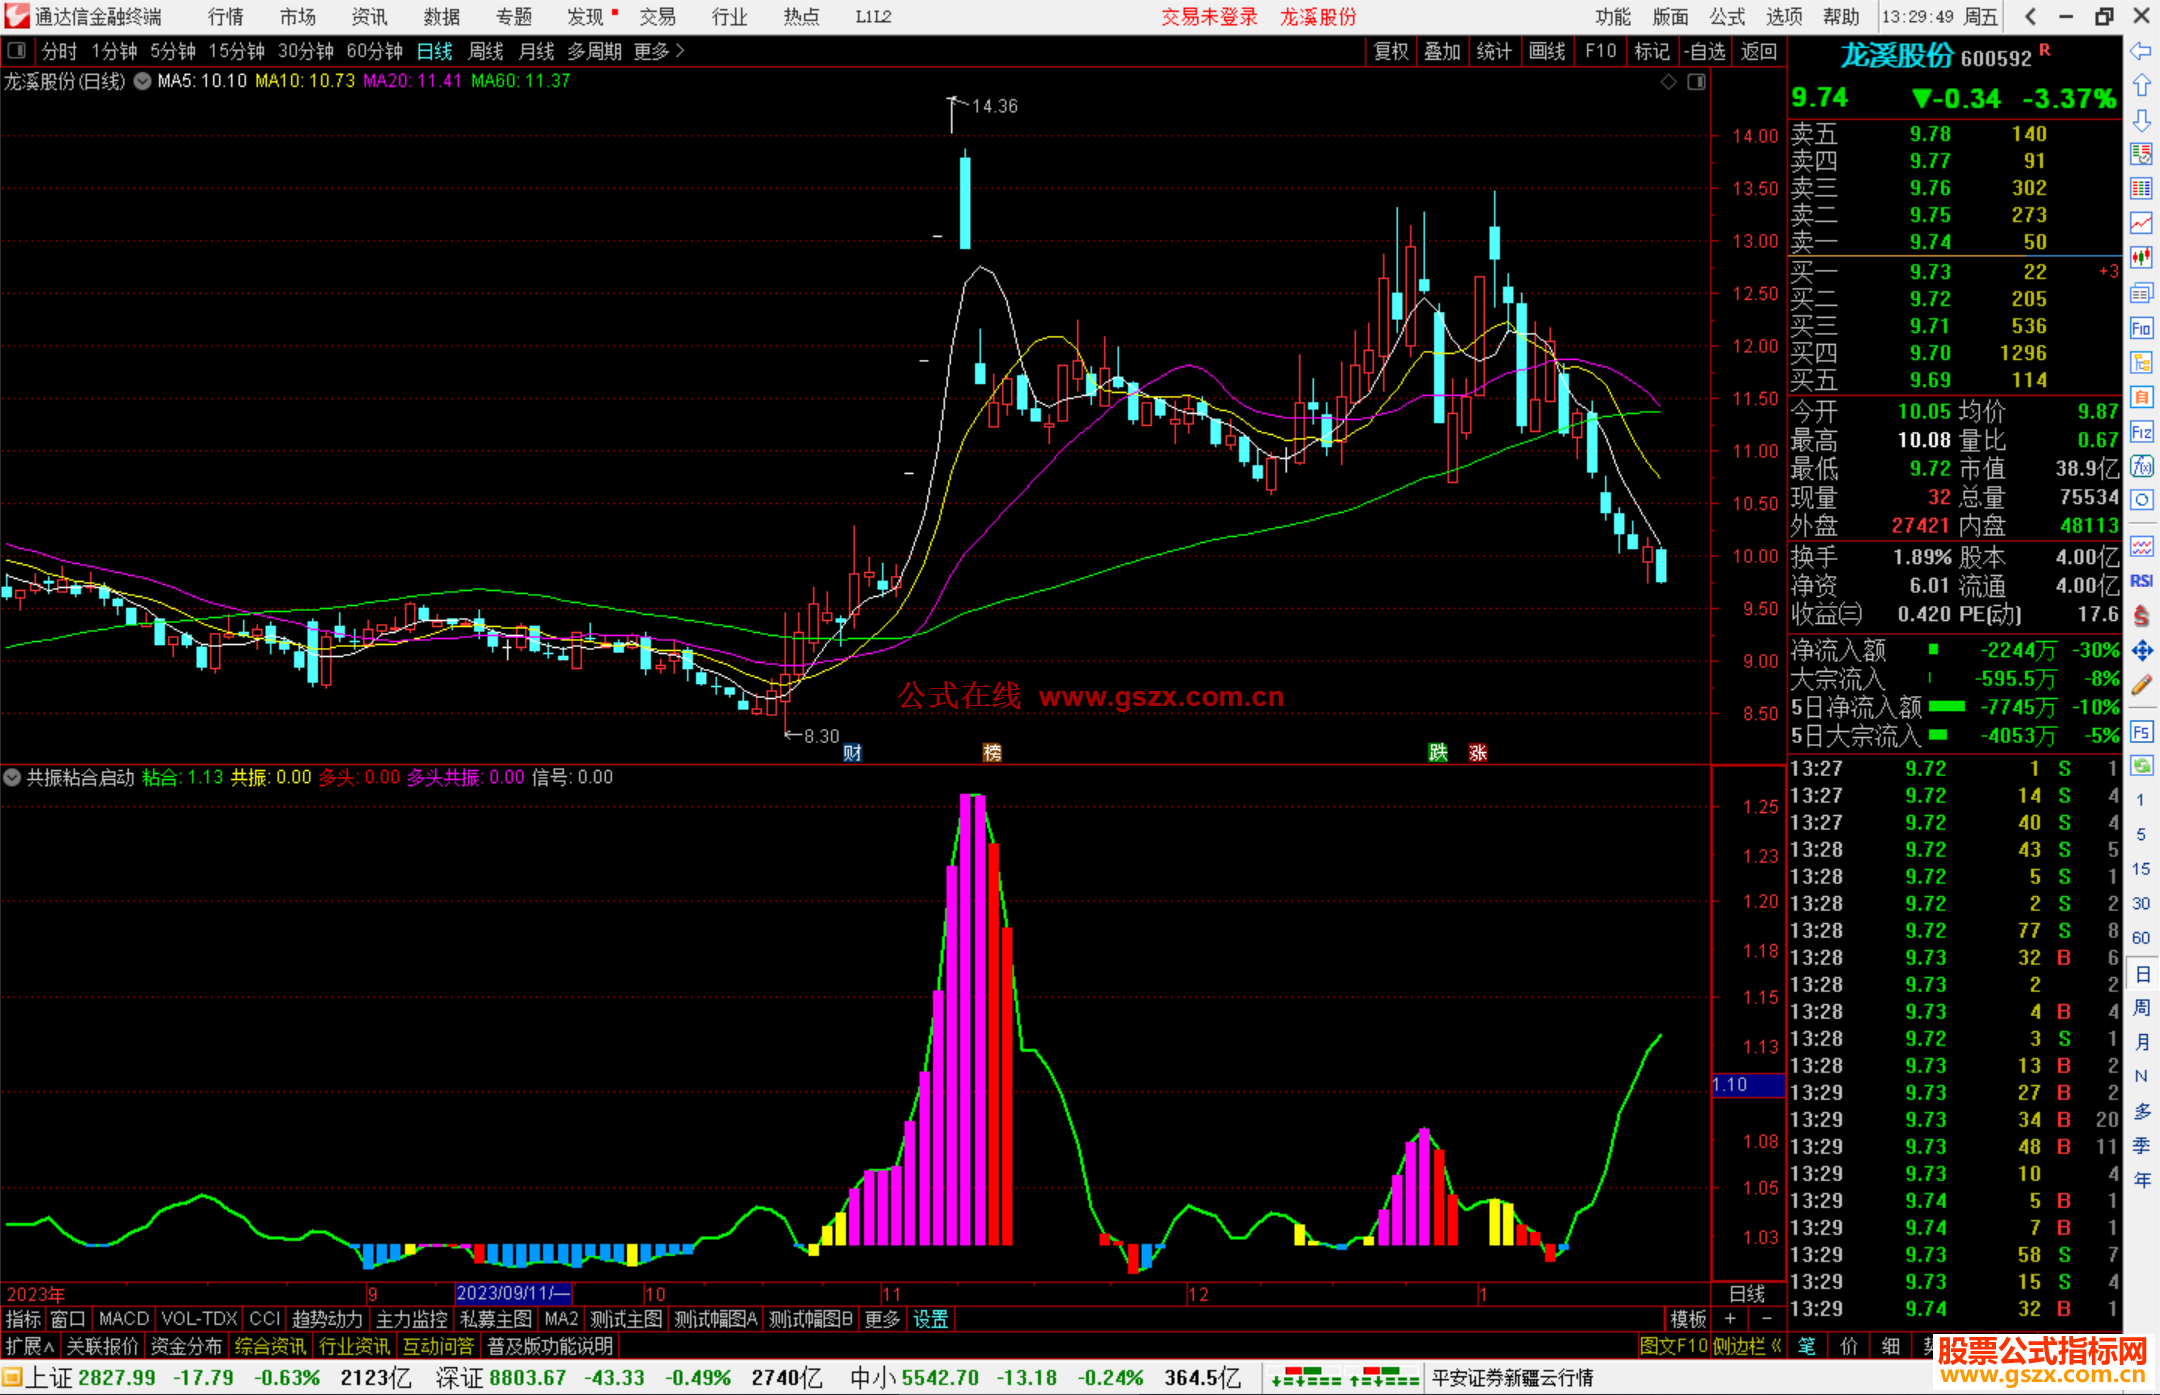Open the candlestick chart sidebar icon
Viewport: 2160px width, 1395px height.
click(x=2141, y=257)
